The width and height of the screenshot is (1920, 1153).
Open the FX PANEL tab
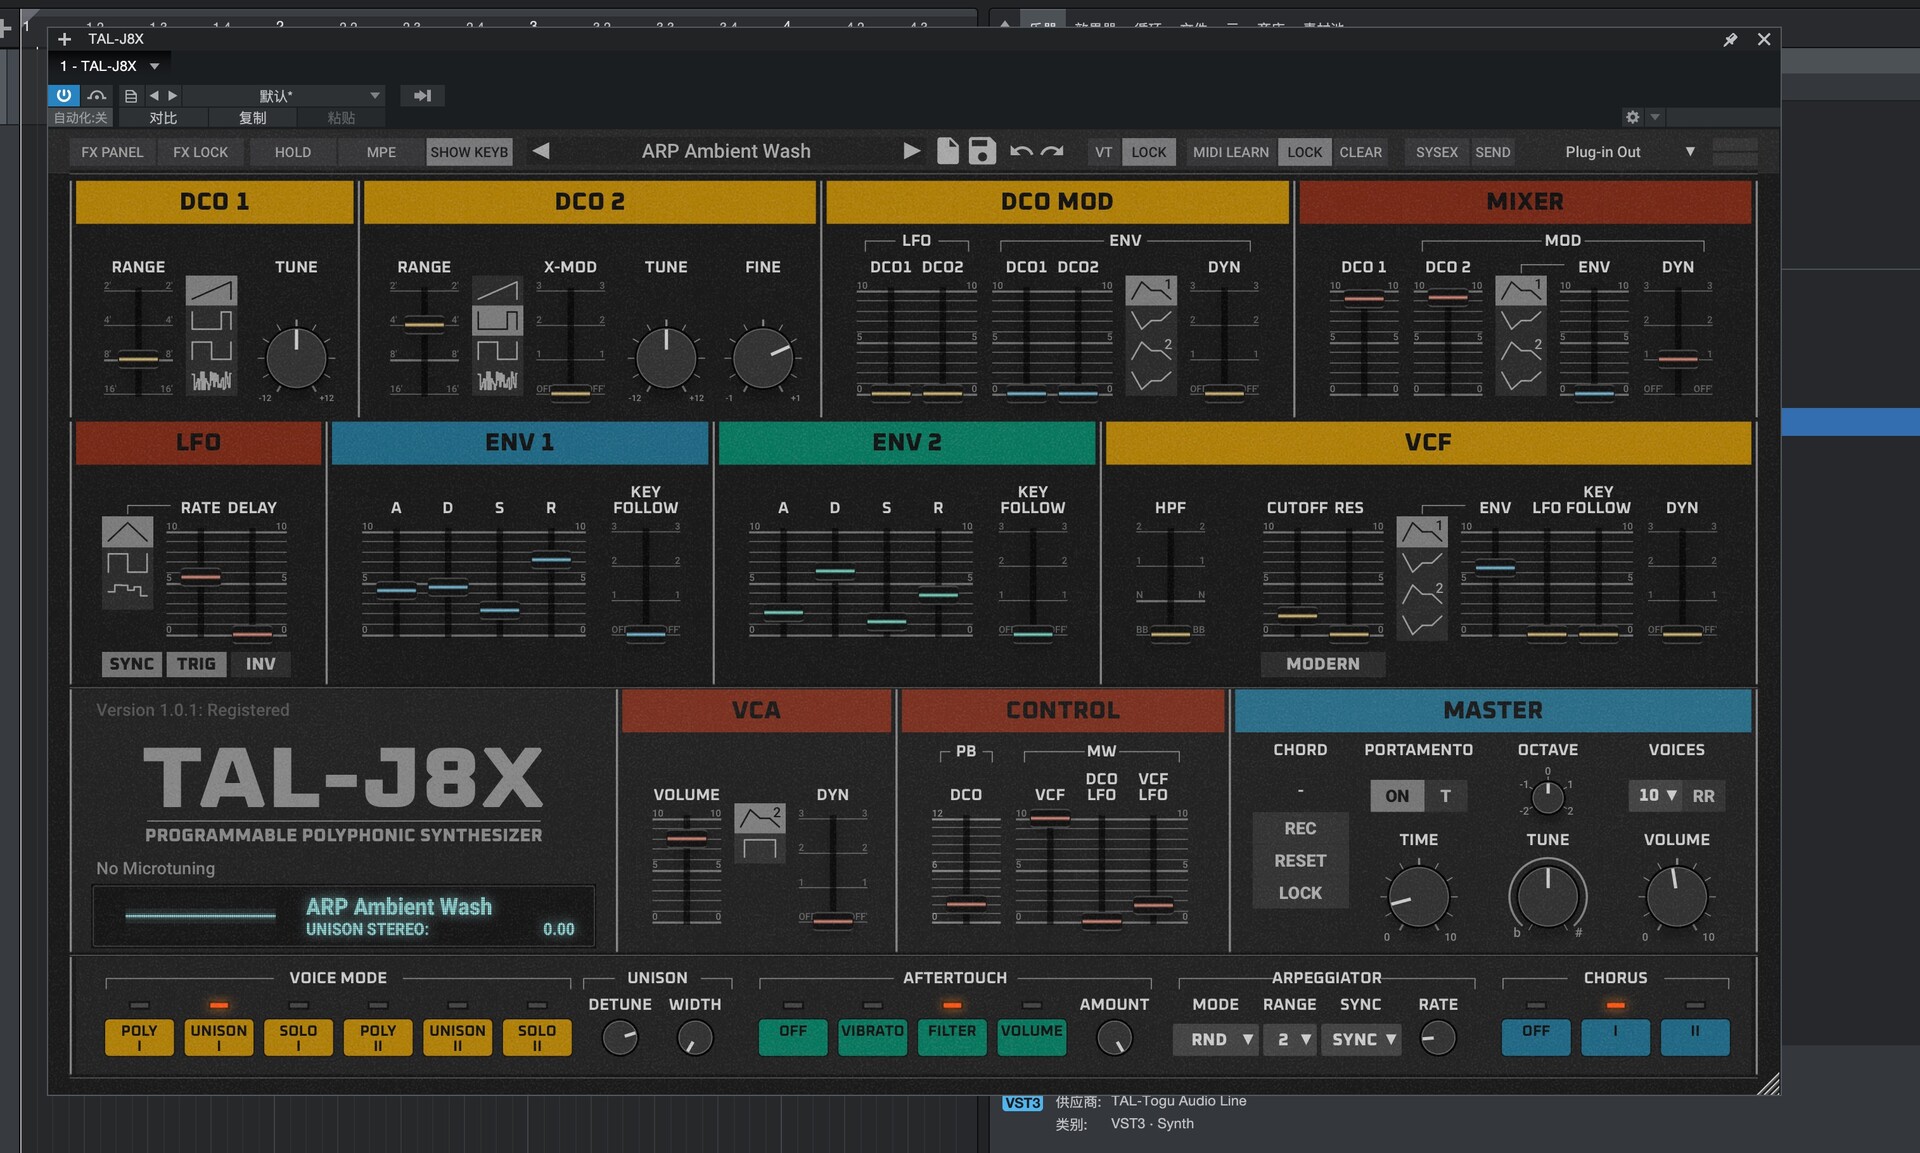tap(112, 152)
